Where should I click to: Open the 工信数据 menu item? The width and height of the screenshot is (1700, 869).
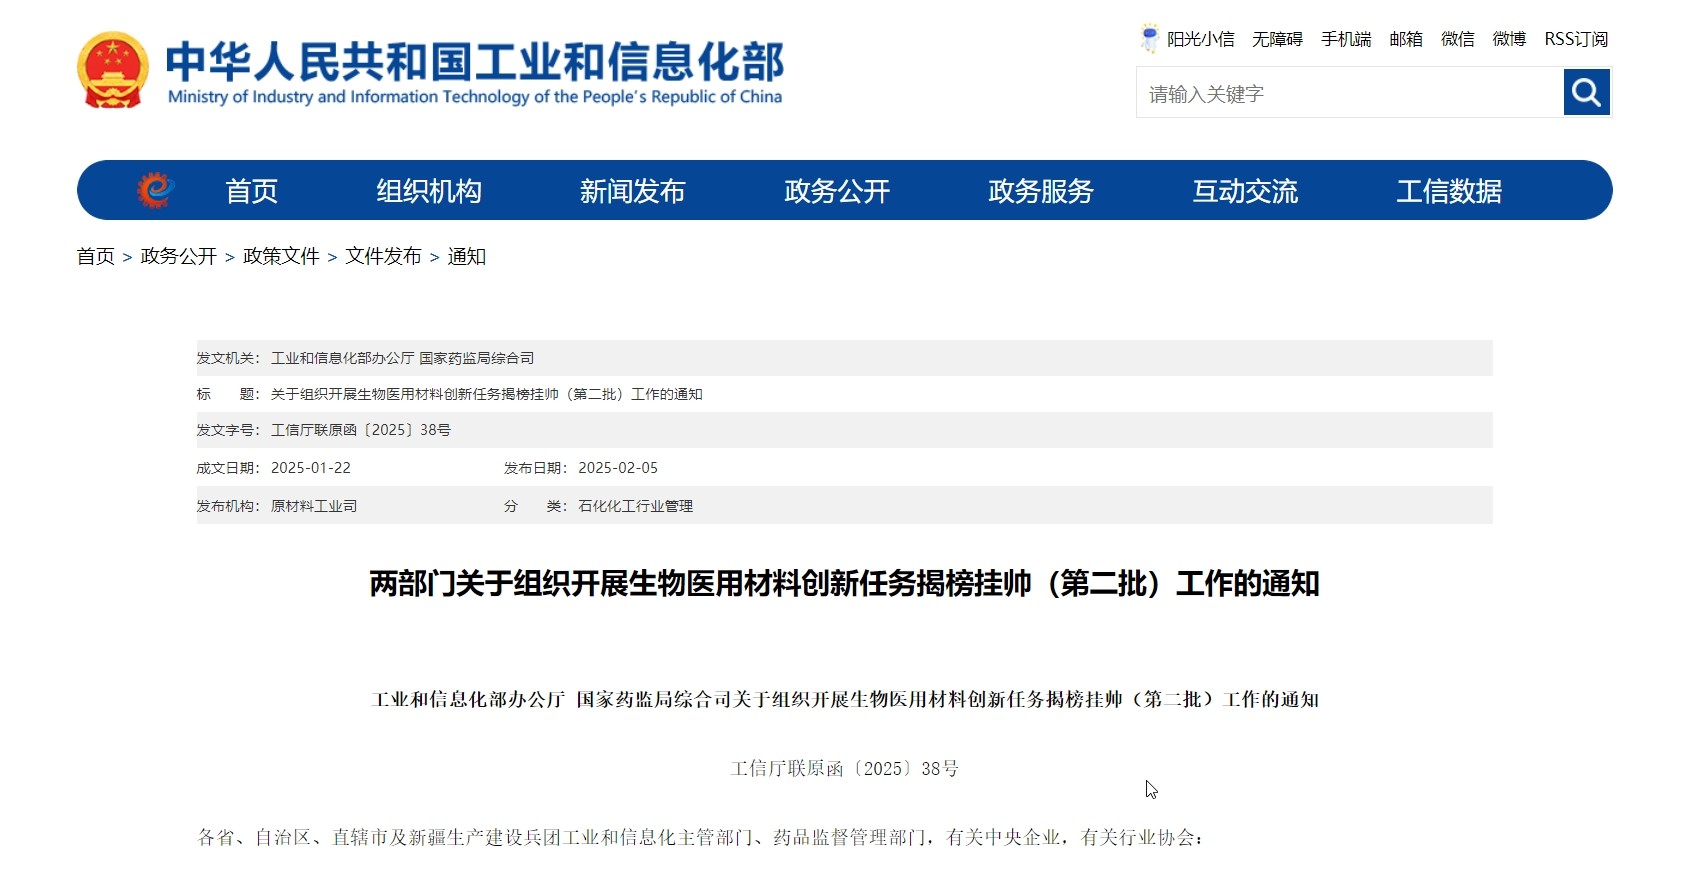(x=1448, y=191)
